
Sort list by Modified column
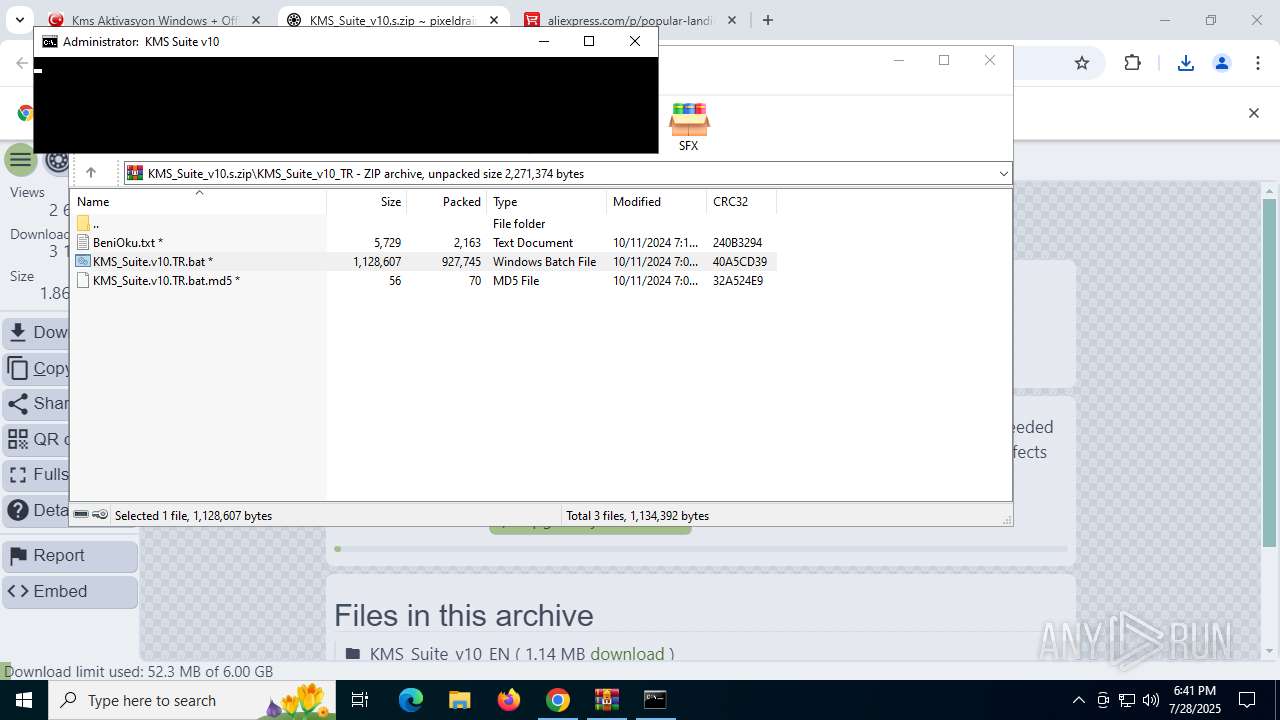coord(656,202)
